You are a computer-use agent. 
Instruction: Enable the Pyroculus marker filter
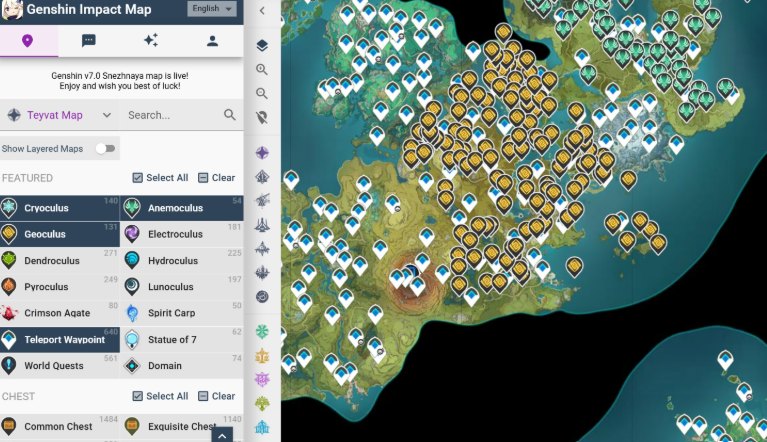tap(60, 287)
